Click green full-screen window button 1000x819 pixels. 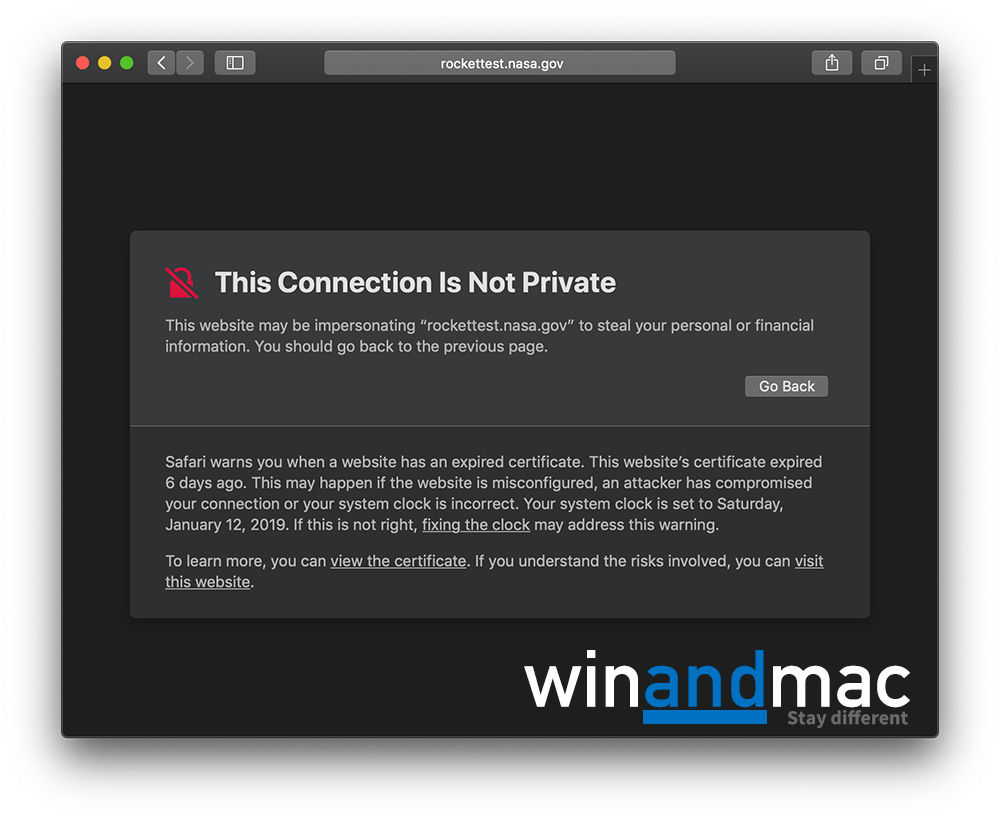[x=127, y=63]
